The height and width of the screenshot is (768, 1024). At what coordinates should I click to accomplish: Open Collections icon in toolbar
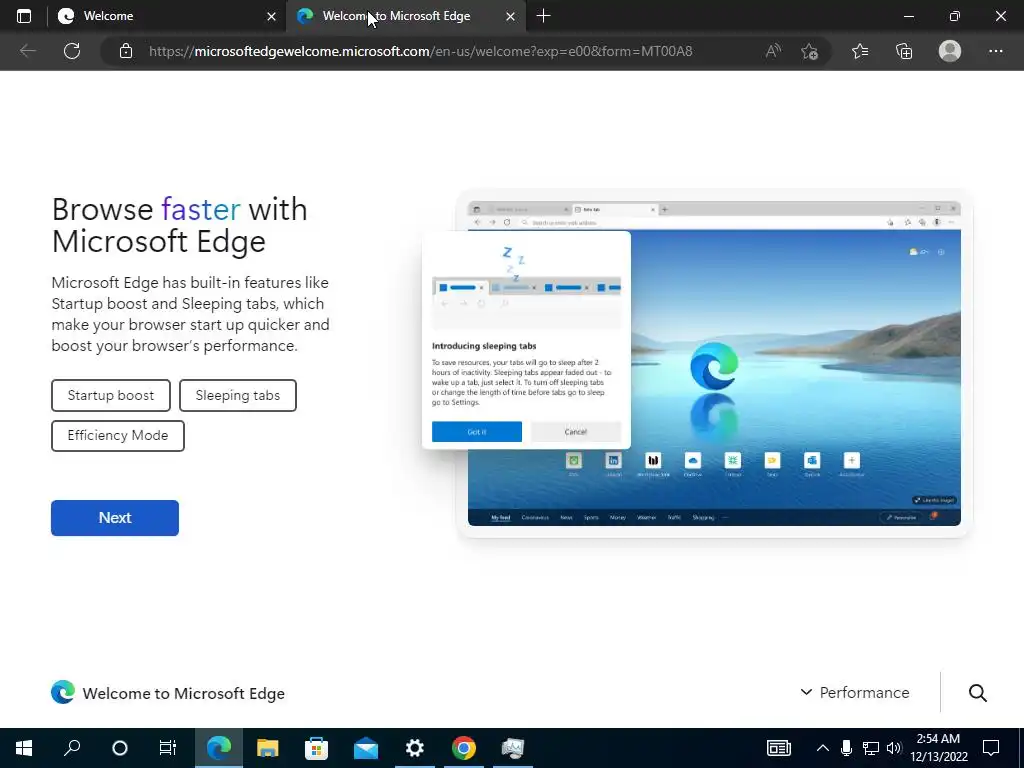(x=904, y=51)
